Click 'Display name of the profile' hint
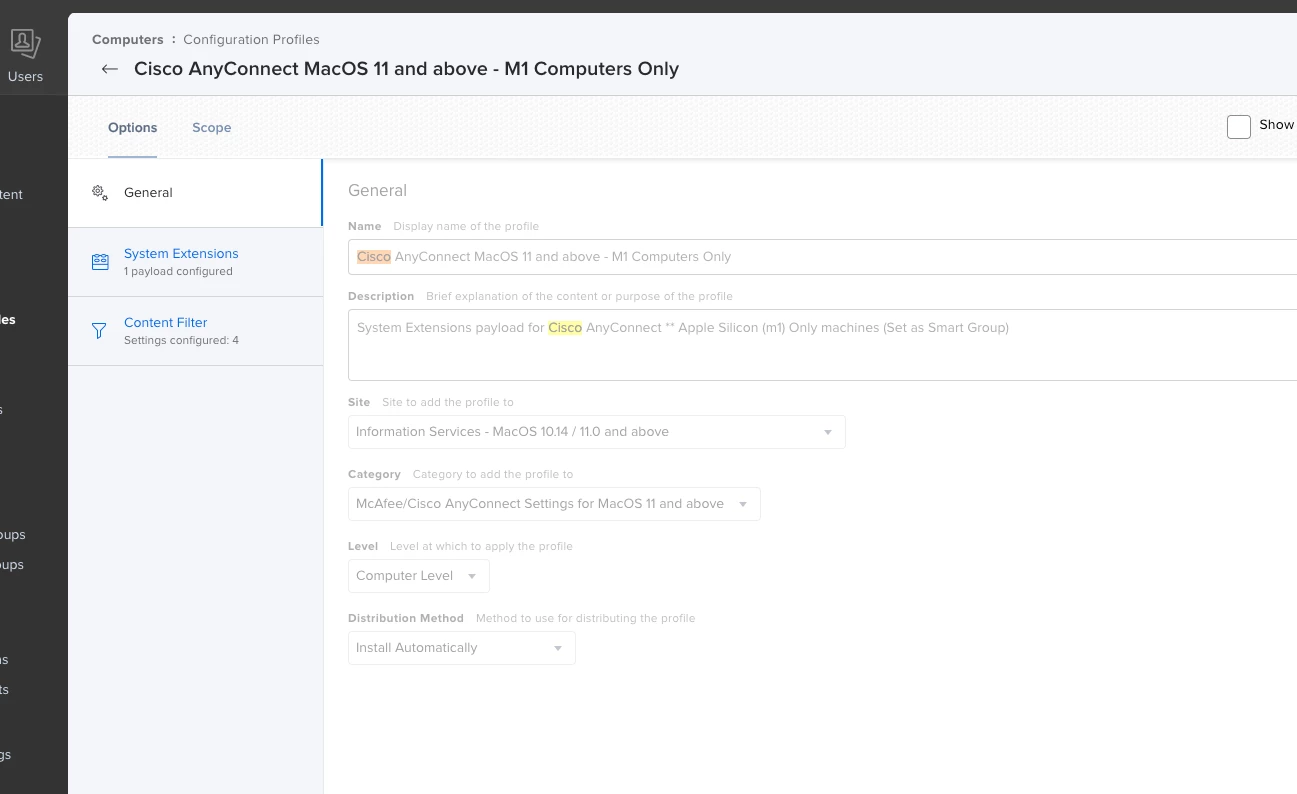Screen dimensions: 1297x794 point(466,226)
